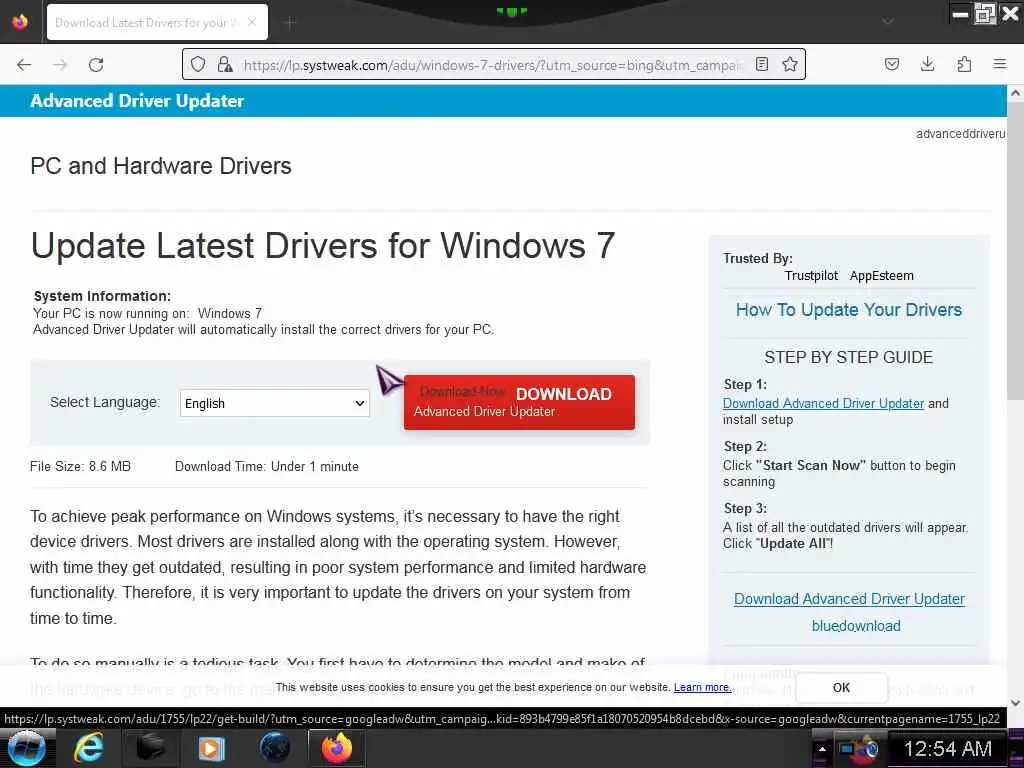Open the Pocket save icon
This screenshot has height=768, width=1024.
click(891, 64)
